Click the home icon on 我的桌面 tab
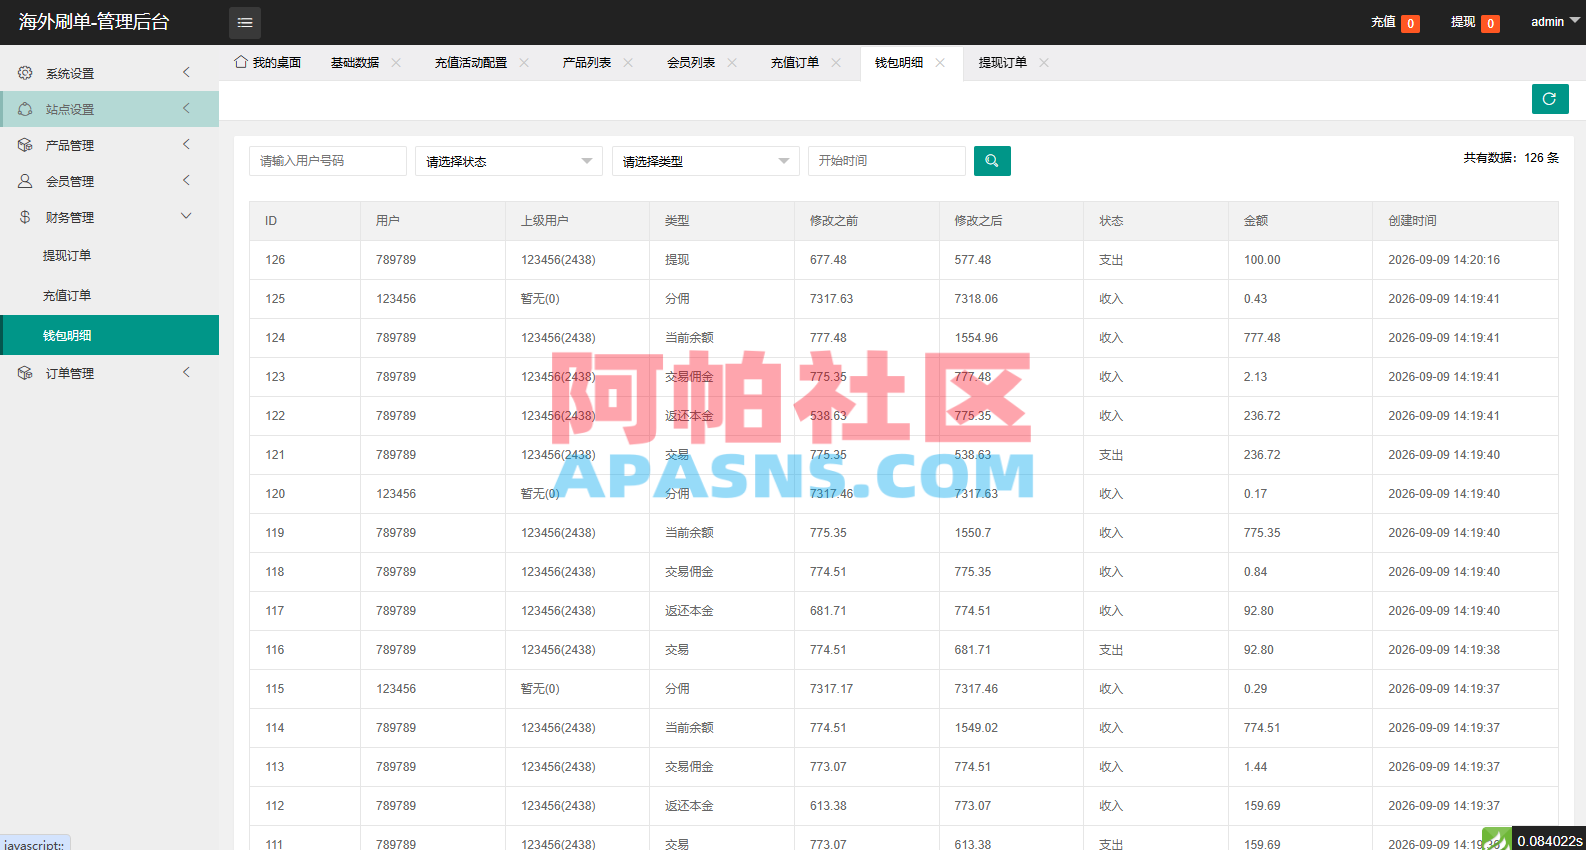This screenshot has width=1586, height=850. (241, 62)
